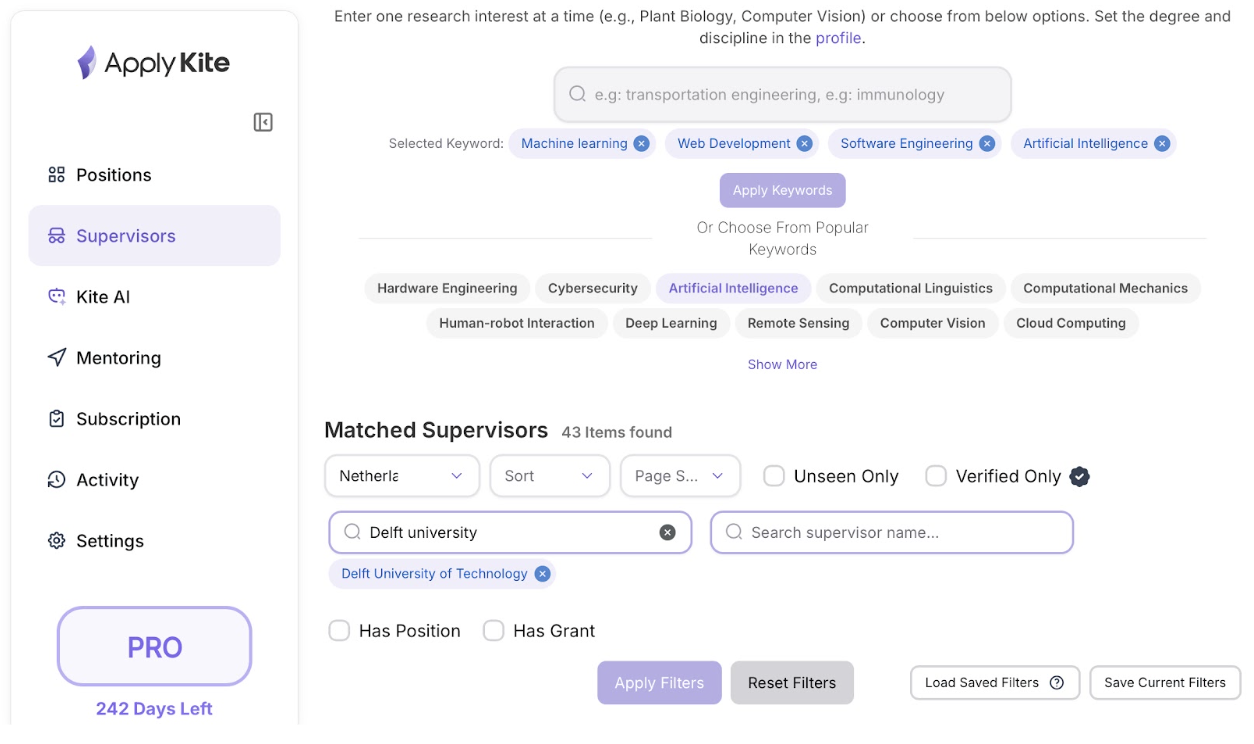Screen dimensions: 1254x744
Task: Remove the Machine learning keyword chip
Action: [x=641, y=144]
